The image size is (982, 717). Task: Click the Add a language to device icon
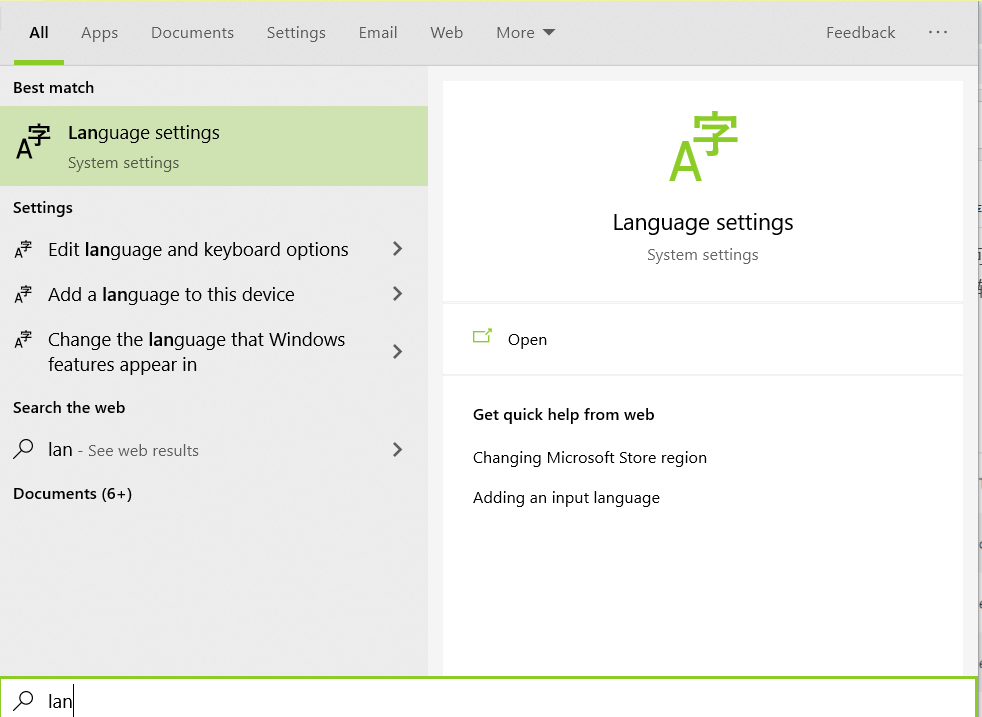click(x=23, y=294)
